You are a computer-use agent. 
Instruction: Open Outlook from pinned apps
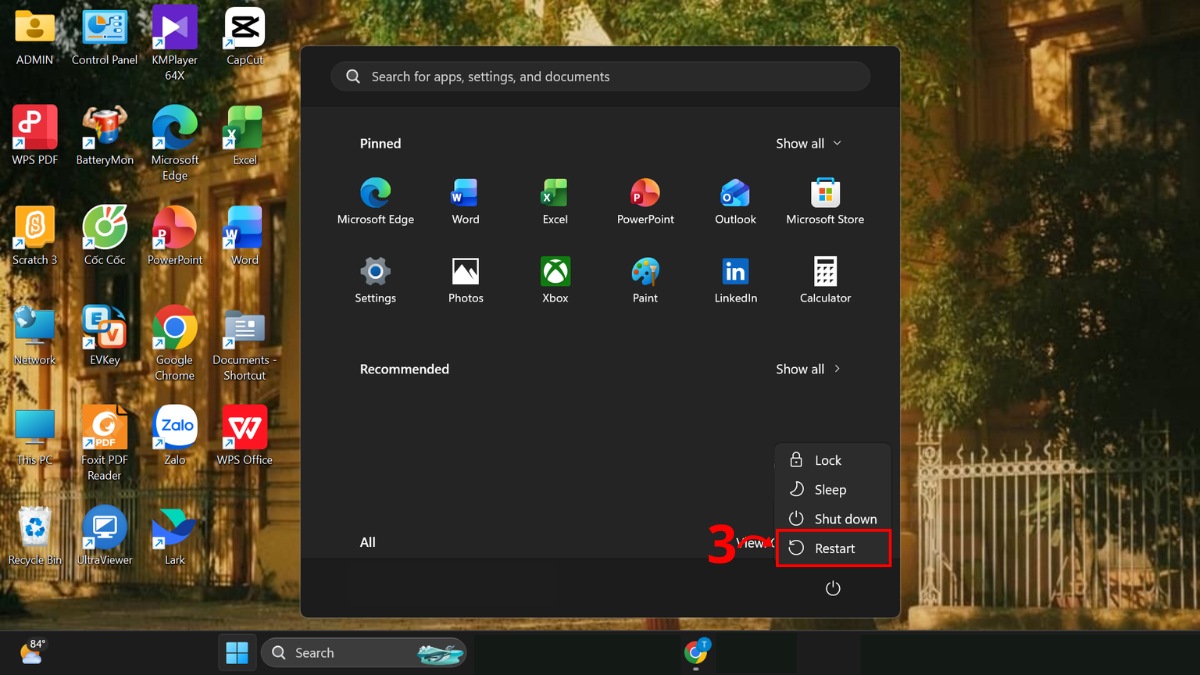tap(735, 201)
